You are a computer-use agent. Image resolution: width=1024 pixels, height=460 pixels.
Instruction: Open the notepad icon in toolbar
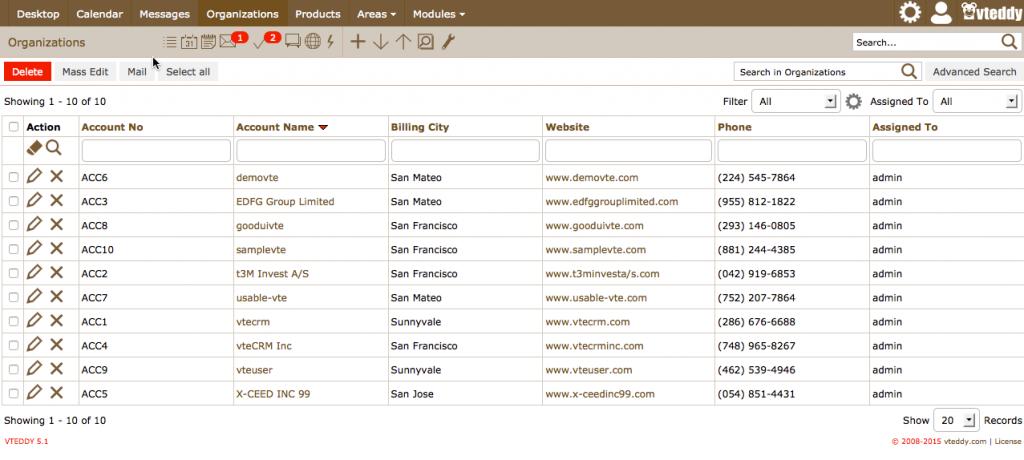click(208, 42)
